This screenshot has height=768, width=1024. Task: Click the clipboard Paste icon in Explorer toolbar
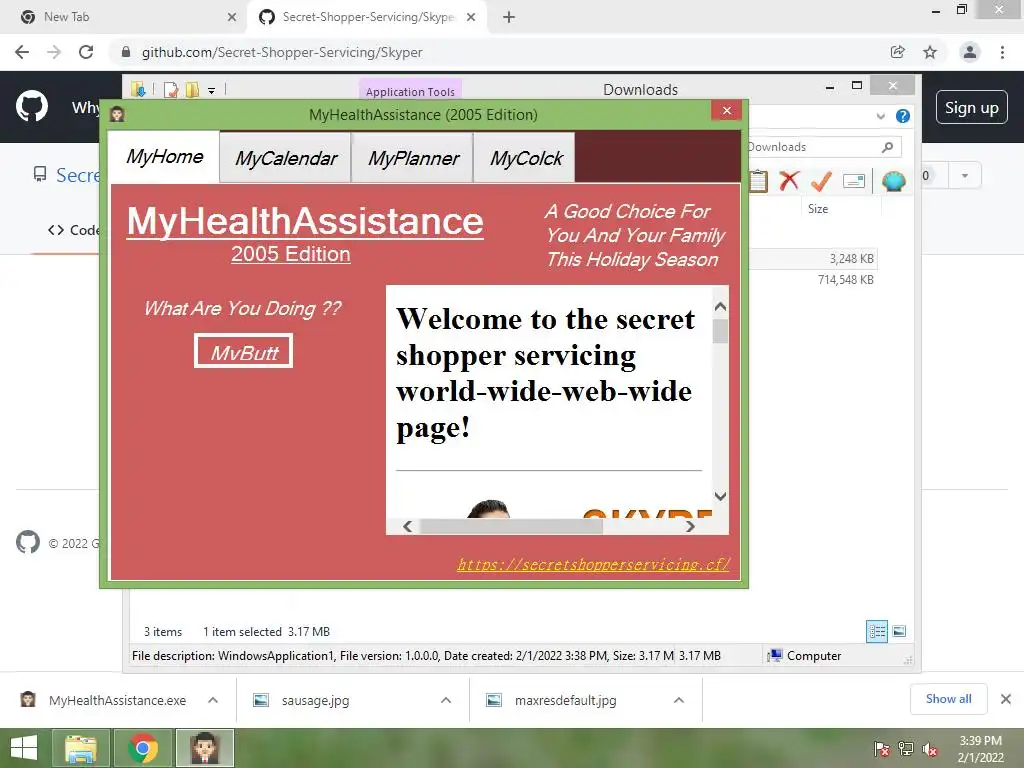pos(758,180)
